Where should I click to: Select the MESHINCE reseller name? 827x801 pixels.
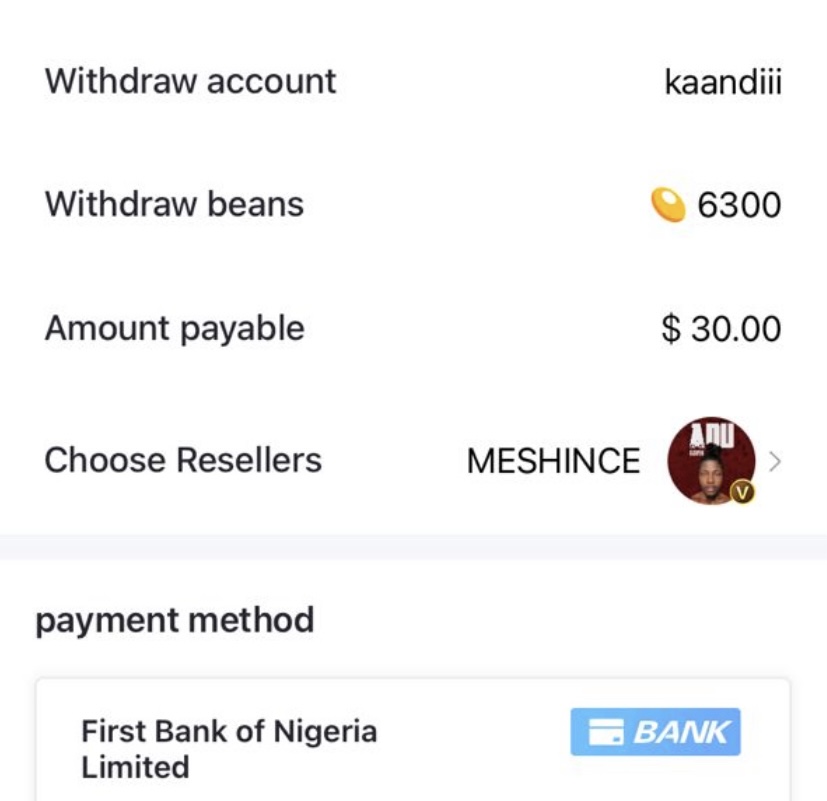pyautogui.click(x=553, y=461)
